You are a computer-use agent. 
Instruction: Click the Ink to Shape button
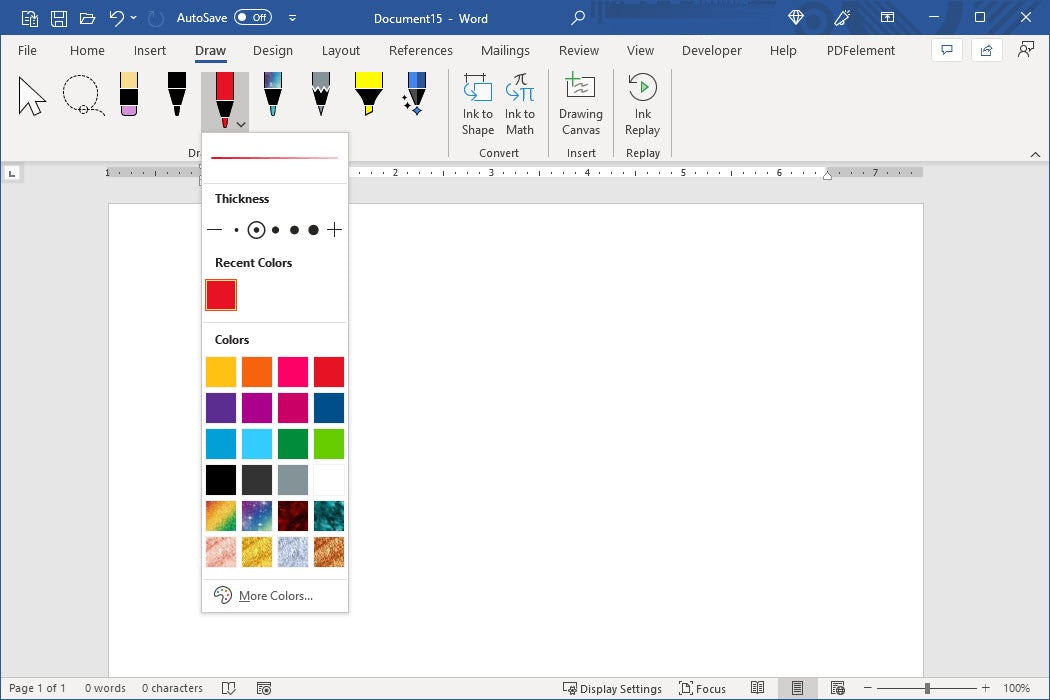[478, 104]
